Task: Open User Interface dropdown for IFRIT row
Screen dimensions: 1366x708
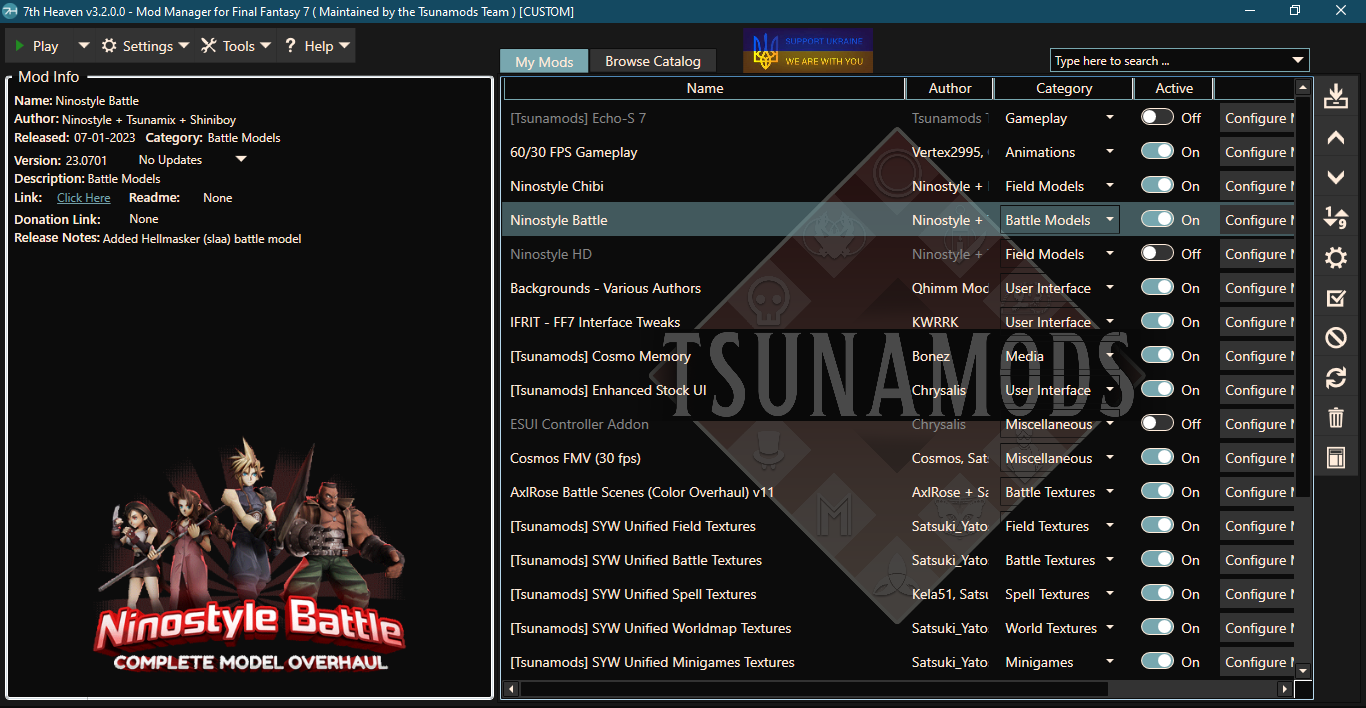Action: click(1110, 322)
